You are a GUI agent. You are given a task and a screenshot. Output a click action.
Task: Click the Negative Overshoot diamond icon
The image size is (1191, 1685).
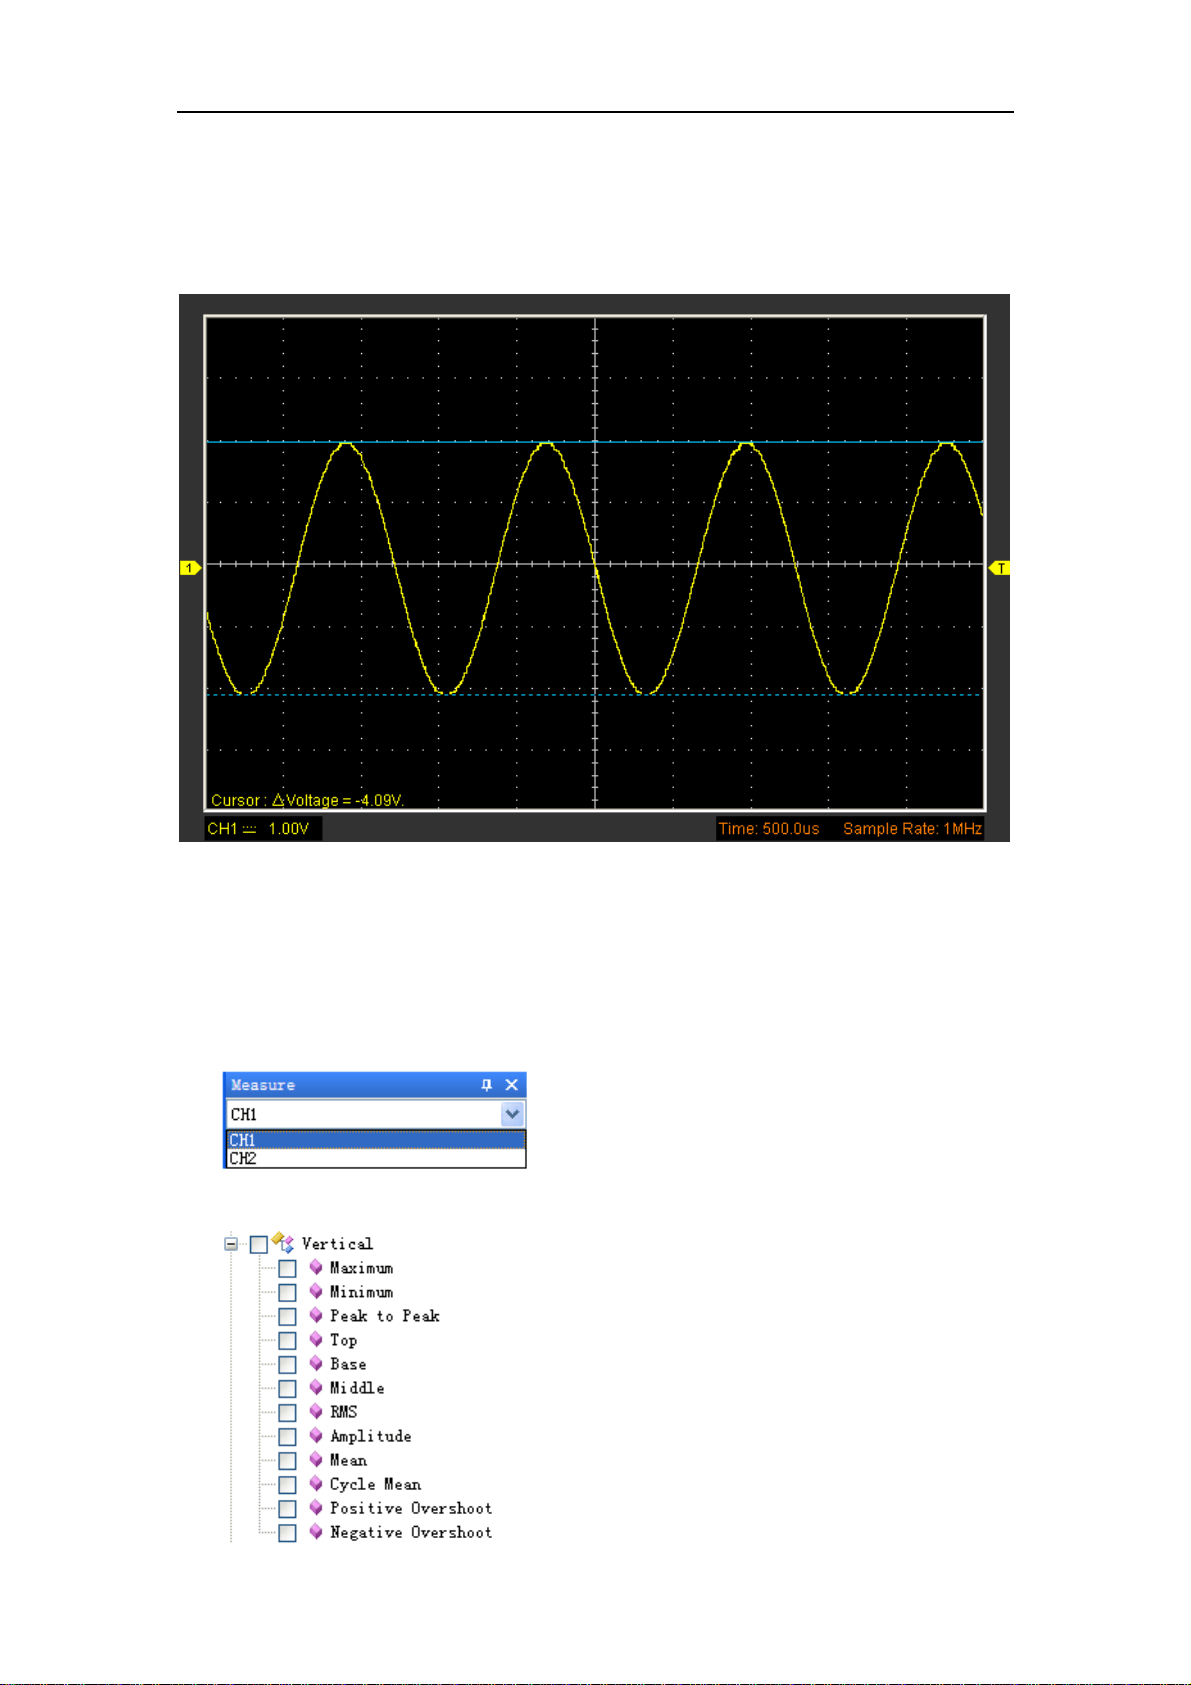[x=316, y=1531]
